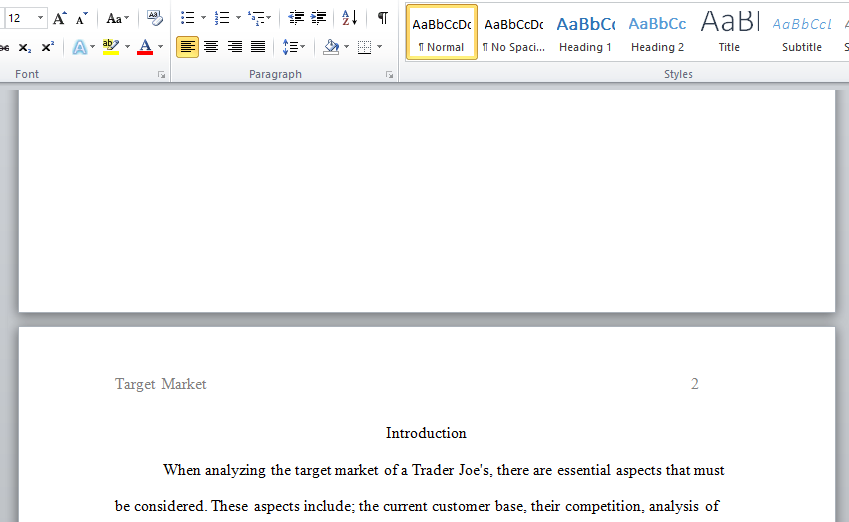Click the word Trader in the paragraph
849x522 pixels.
(x=433, y=470)
